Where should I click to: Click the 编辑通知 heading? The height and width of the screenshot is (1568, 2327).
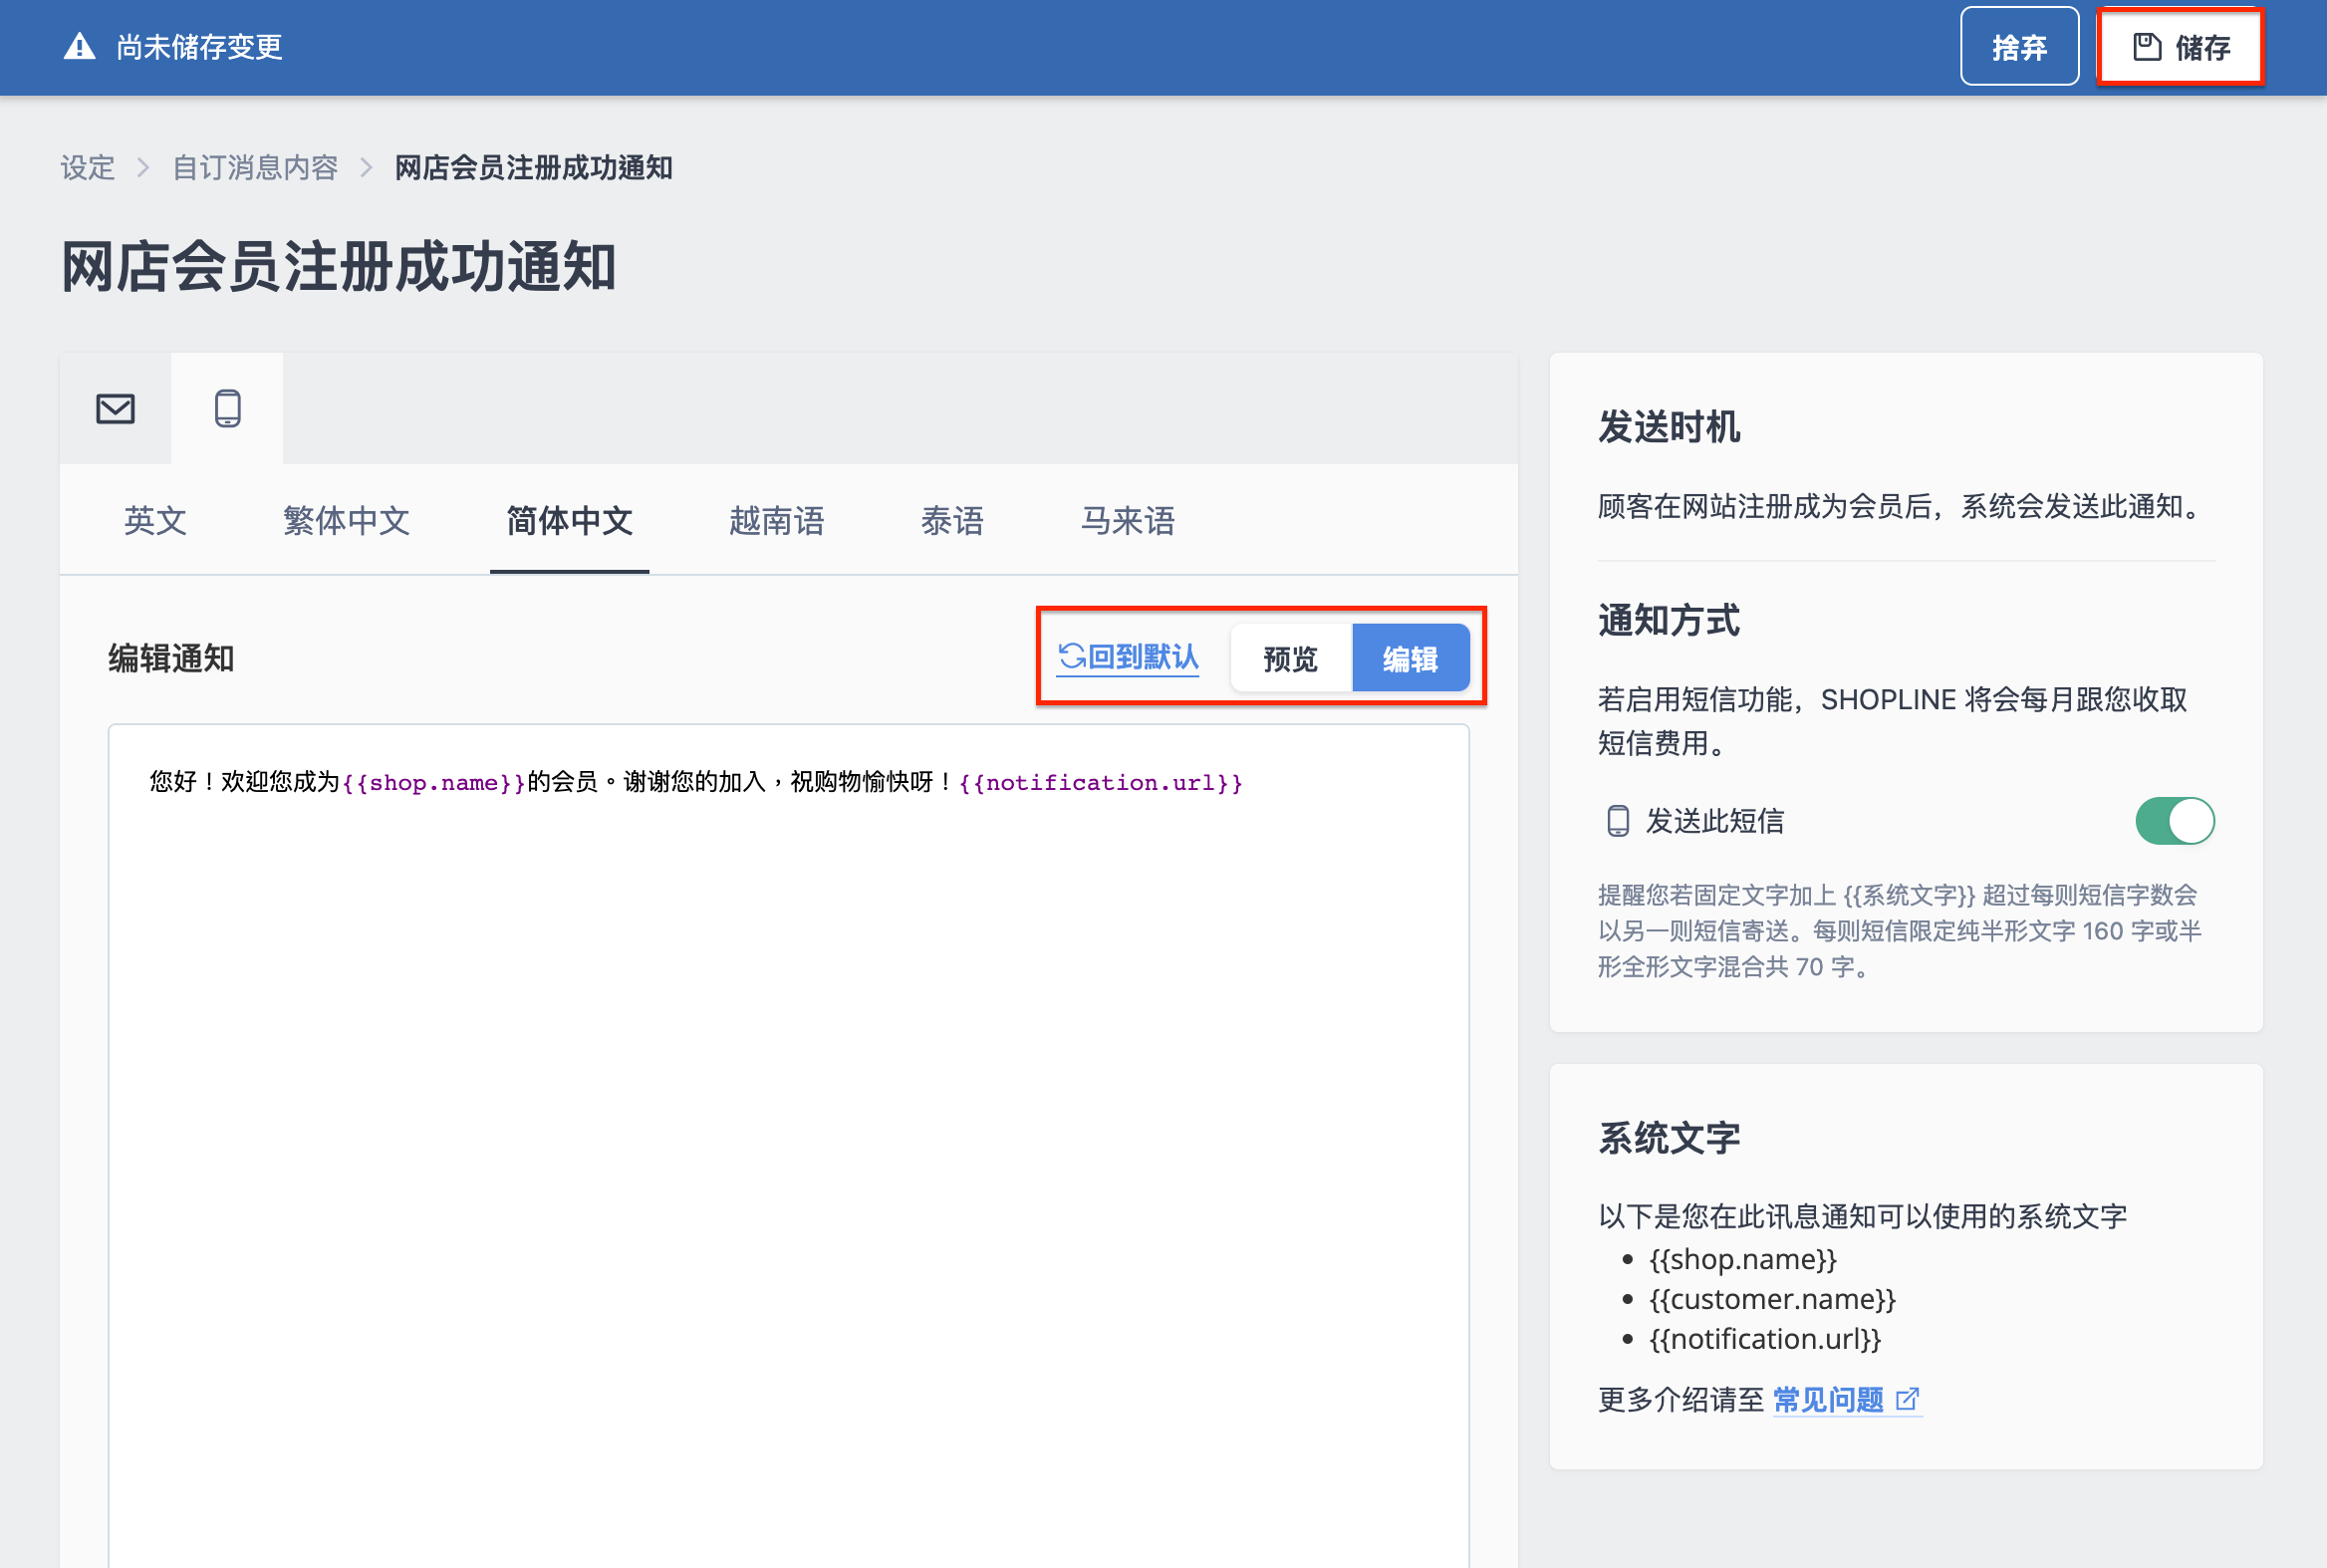[x=171, y=658]
